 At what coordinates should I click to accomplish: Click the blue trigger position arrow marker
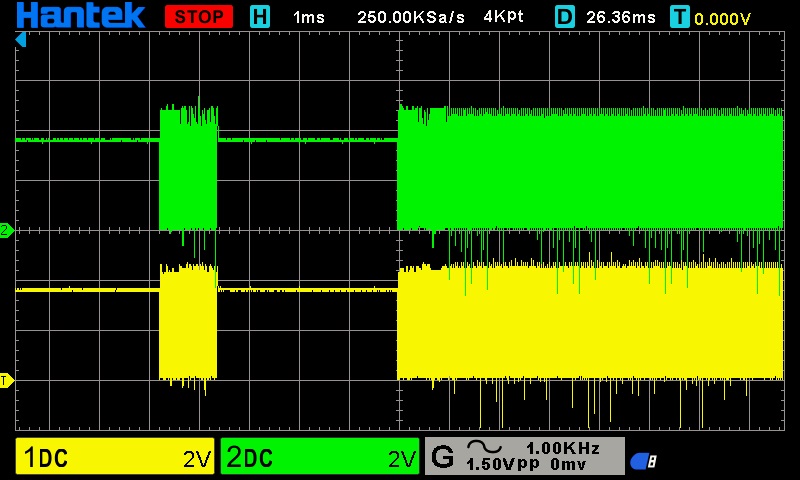[x=20, y=39]
